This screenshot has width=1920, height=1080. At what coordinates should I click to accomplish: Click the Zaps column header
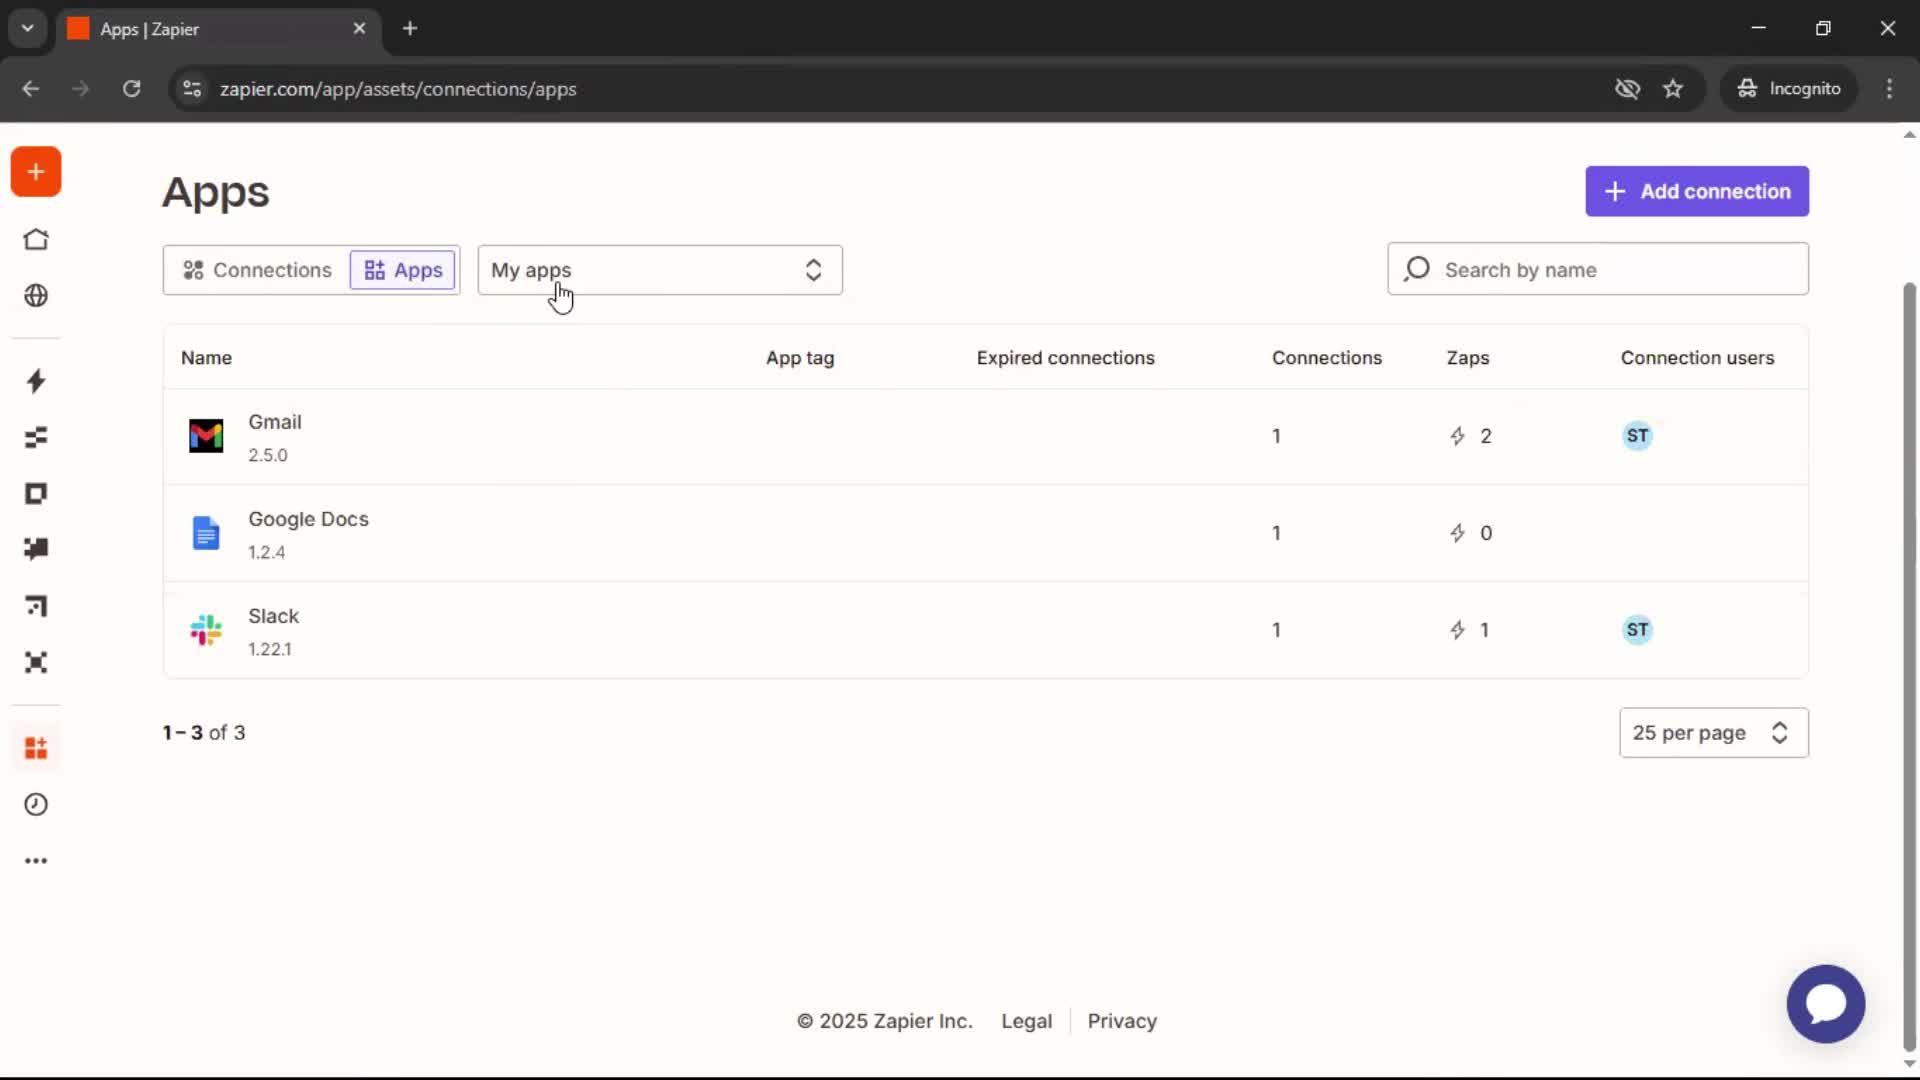click(x=1468, y=358)
